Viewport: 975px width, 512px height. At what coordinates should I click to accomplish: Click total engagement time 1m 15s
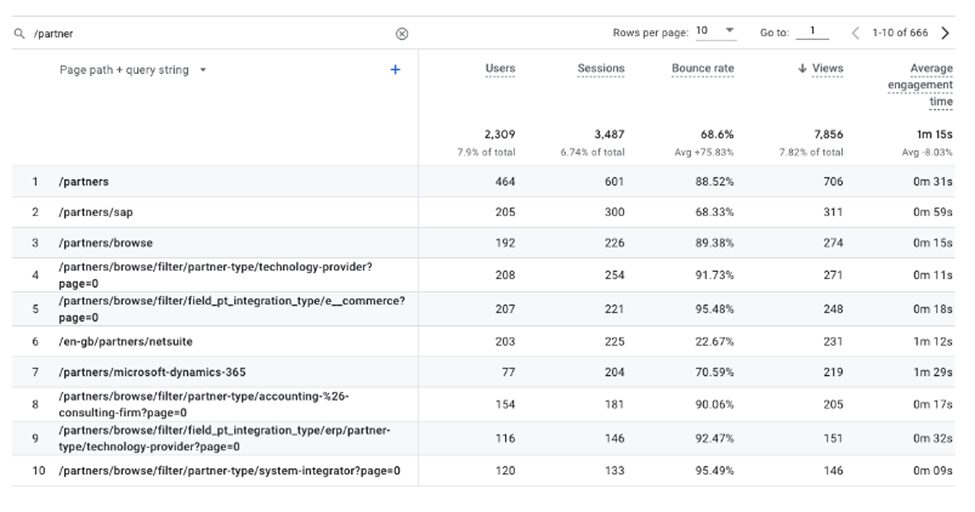(935, 134)
